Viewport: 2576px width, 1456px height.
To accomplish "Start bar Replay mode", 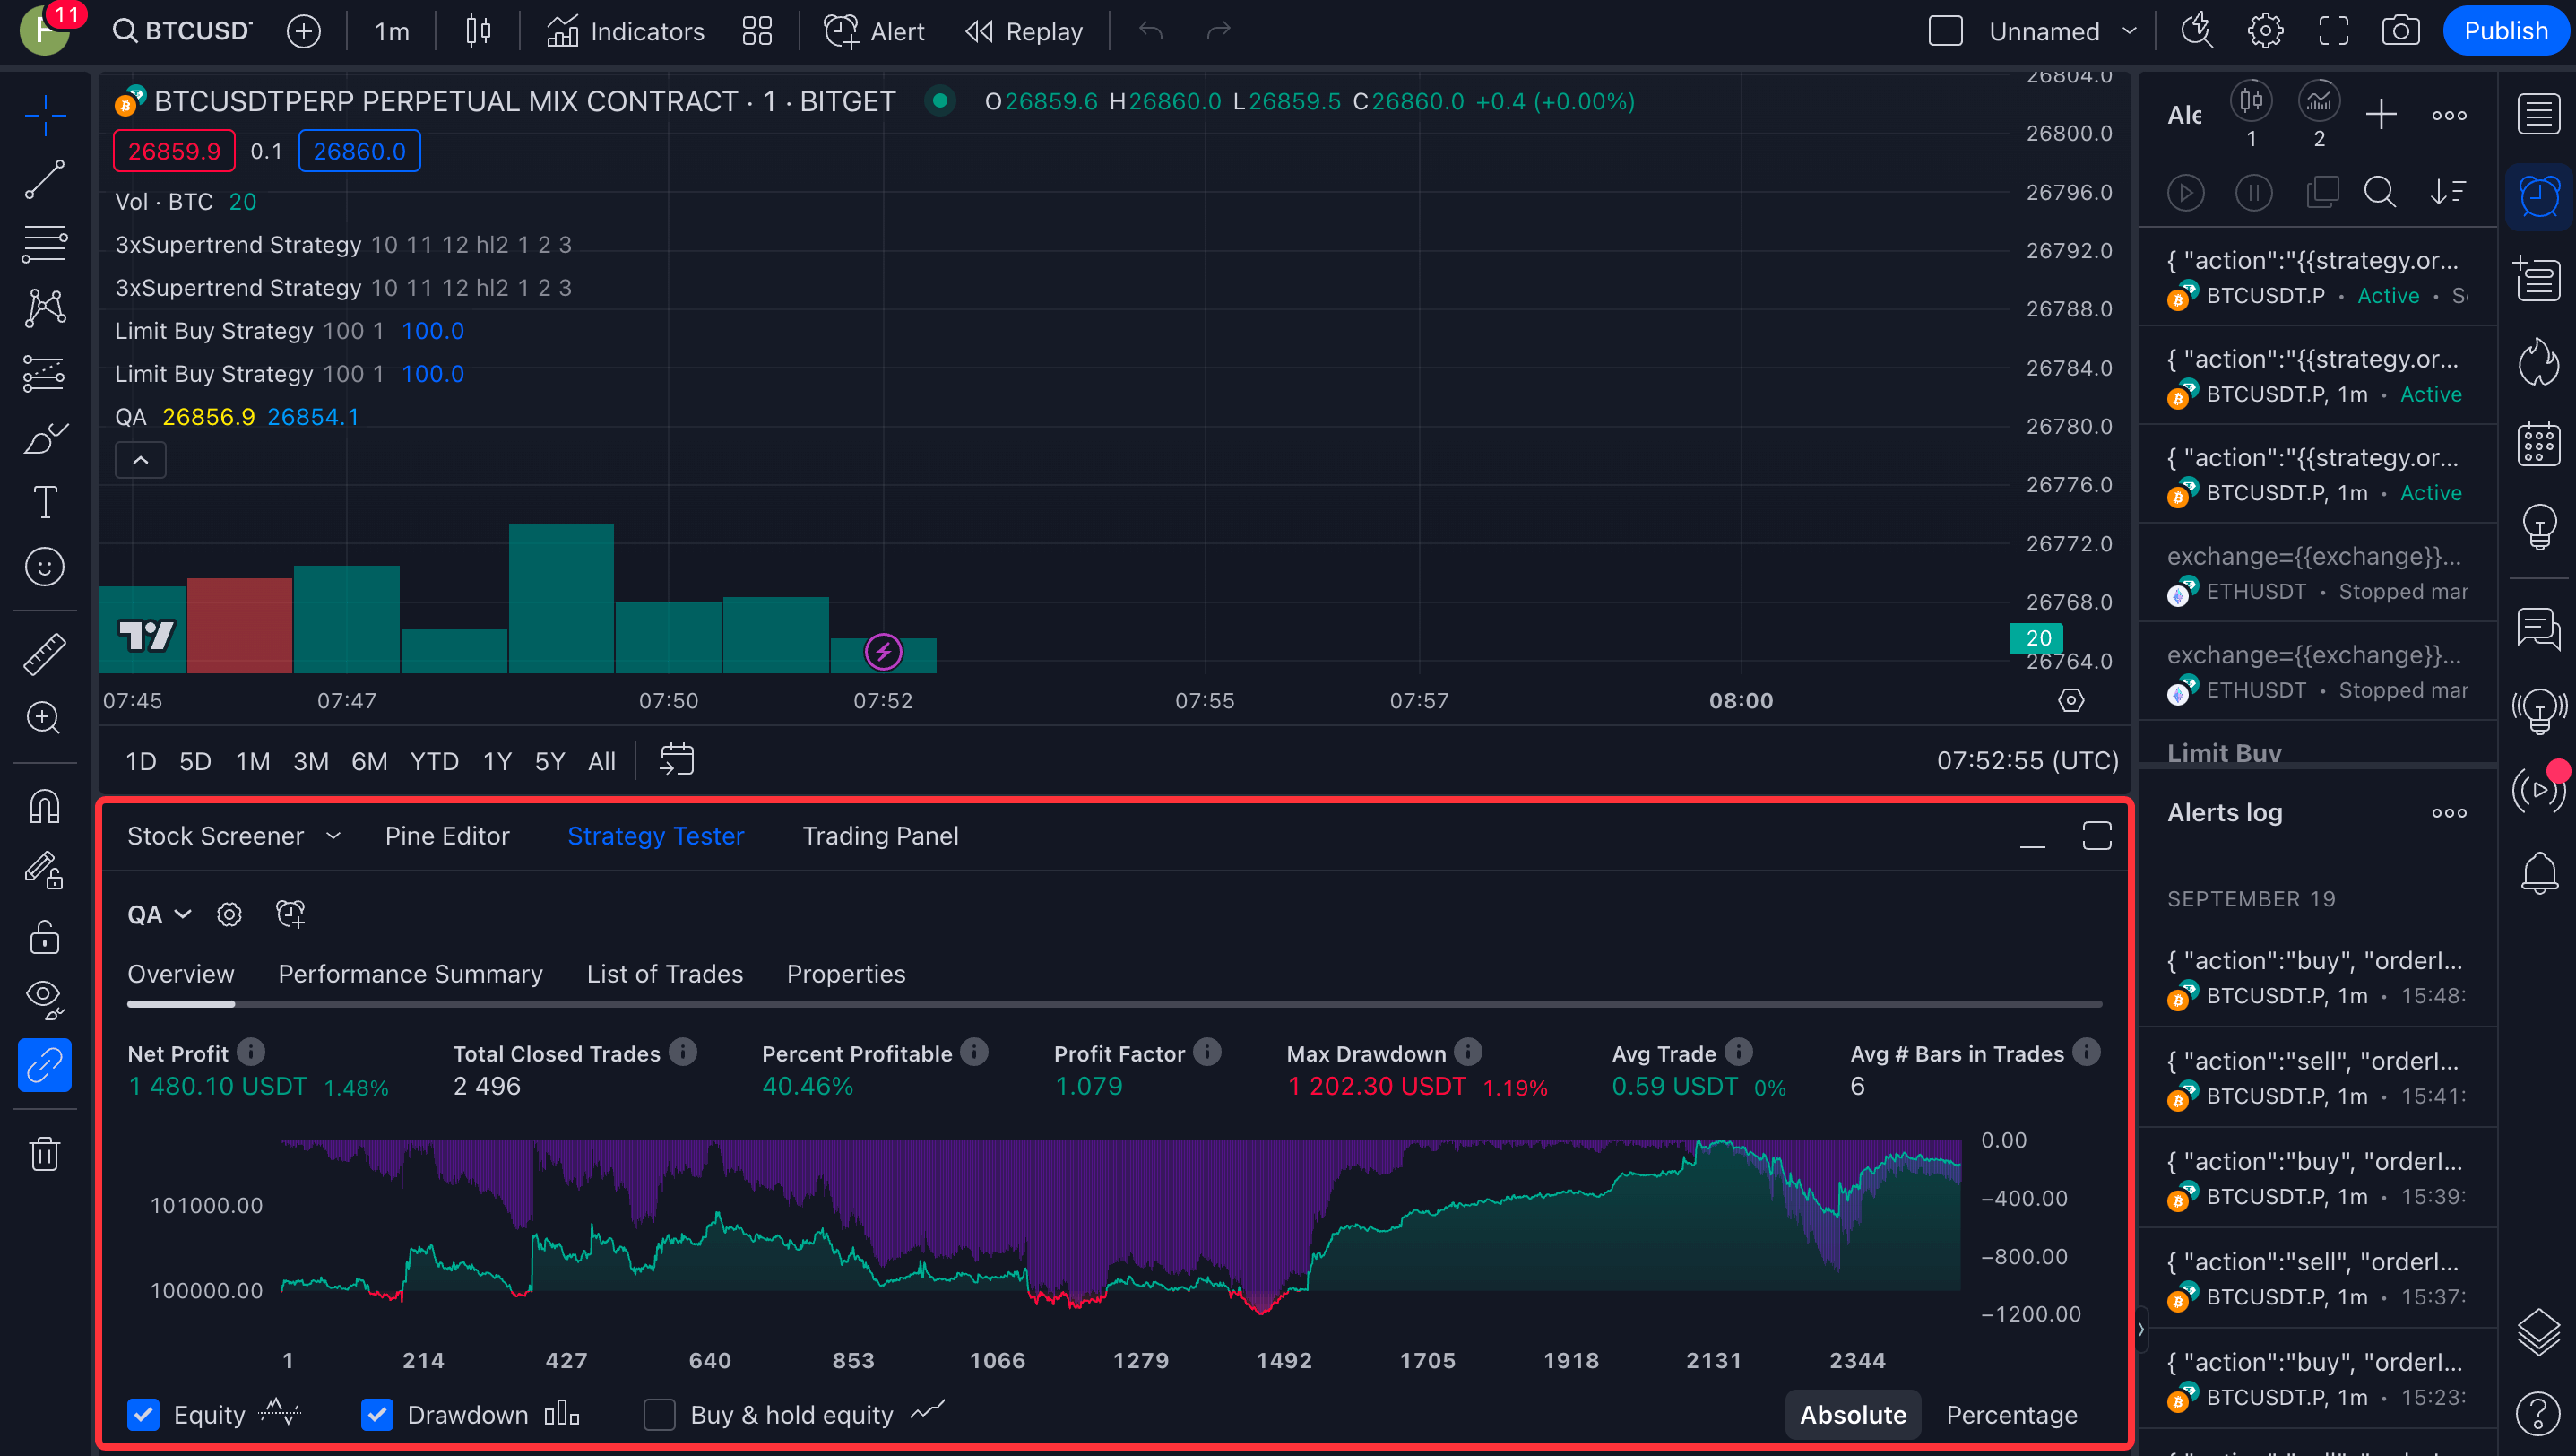I will [1024, 31].
